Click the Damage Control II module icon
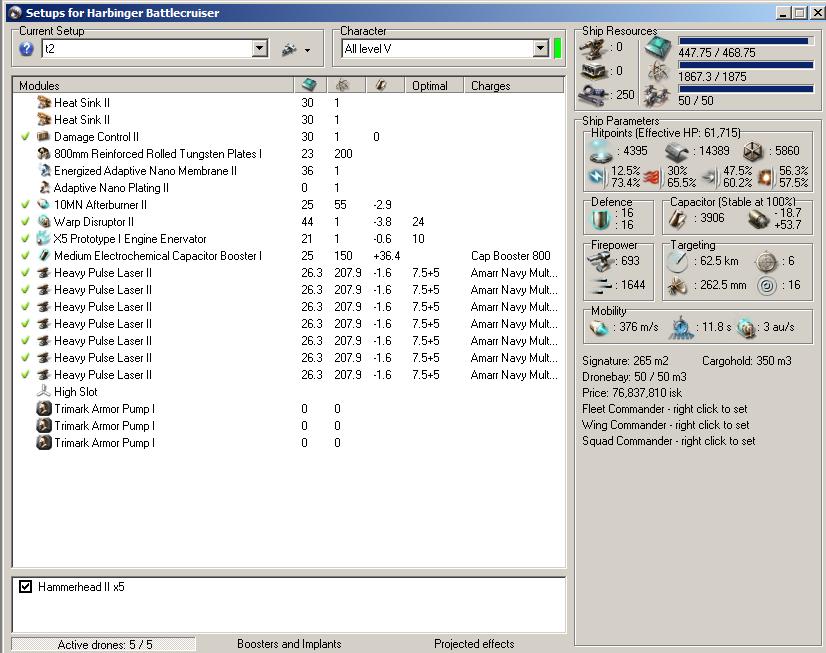Viewport: 826px width, 653px height. click(x=44, y=137)
